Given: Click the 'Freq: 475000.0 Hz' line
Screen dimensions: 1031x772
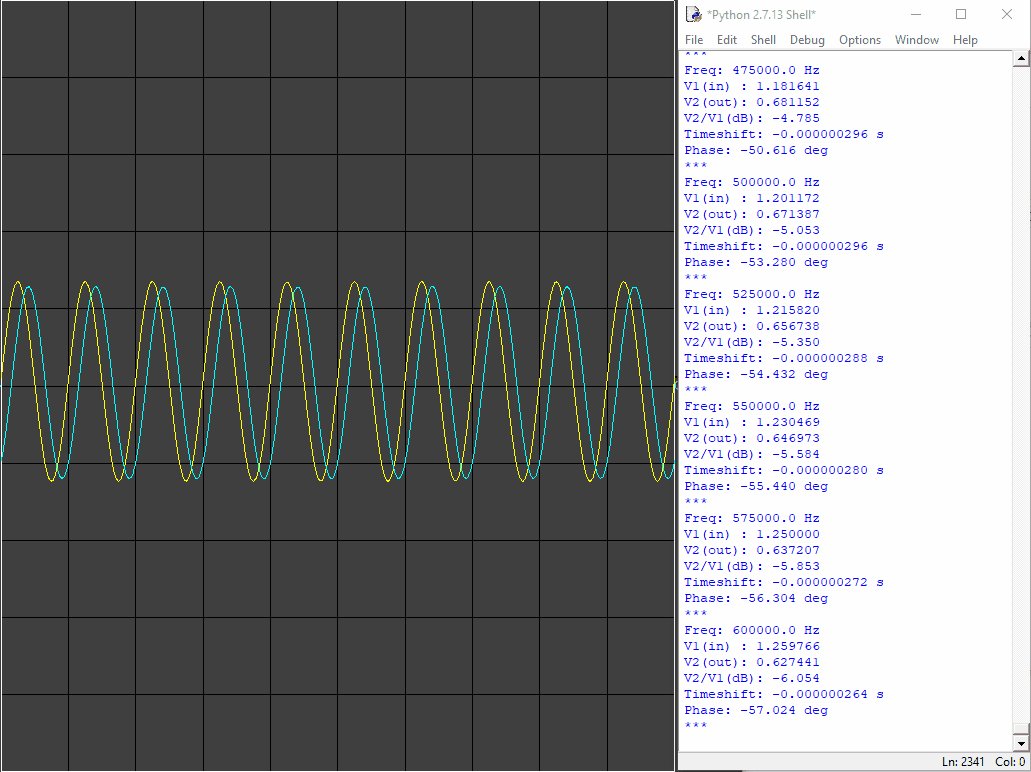Looking at the screenshot, I should pyautogui.click(x=752, y=70).
